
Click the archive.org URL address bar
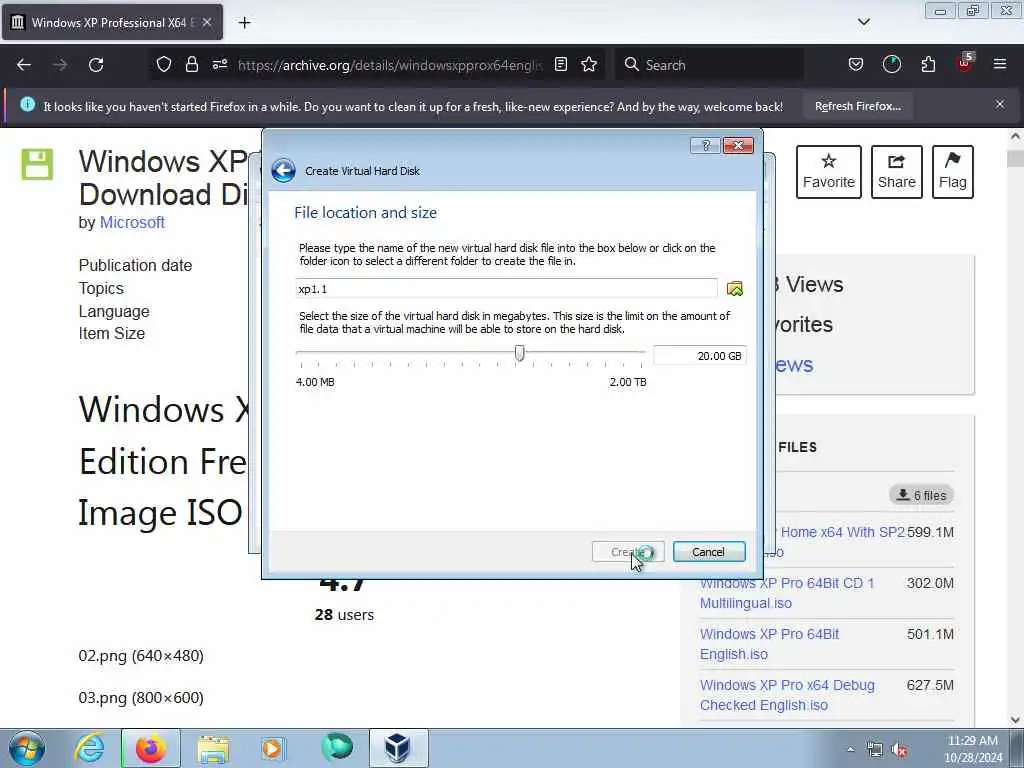click(390, 65)
